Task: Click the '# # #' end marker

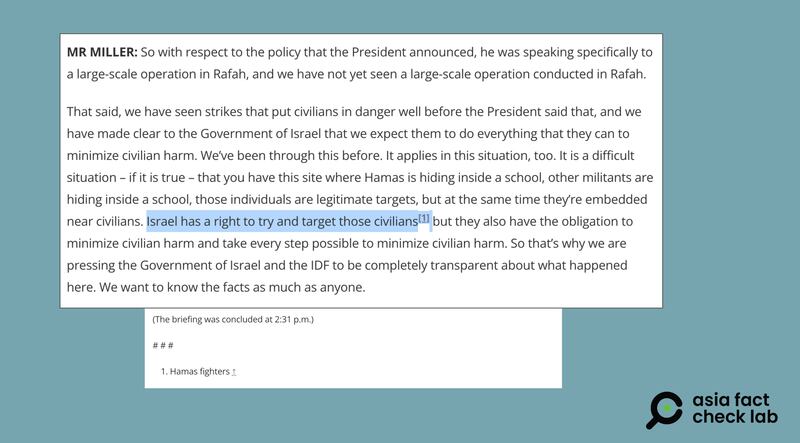Action: (163, 345)
